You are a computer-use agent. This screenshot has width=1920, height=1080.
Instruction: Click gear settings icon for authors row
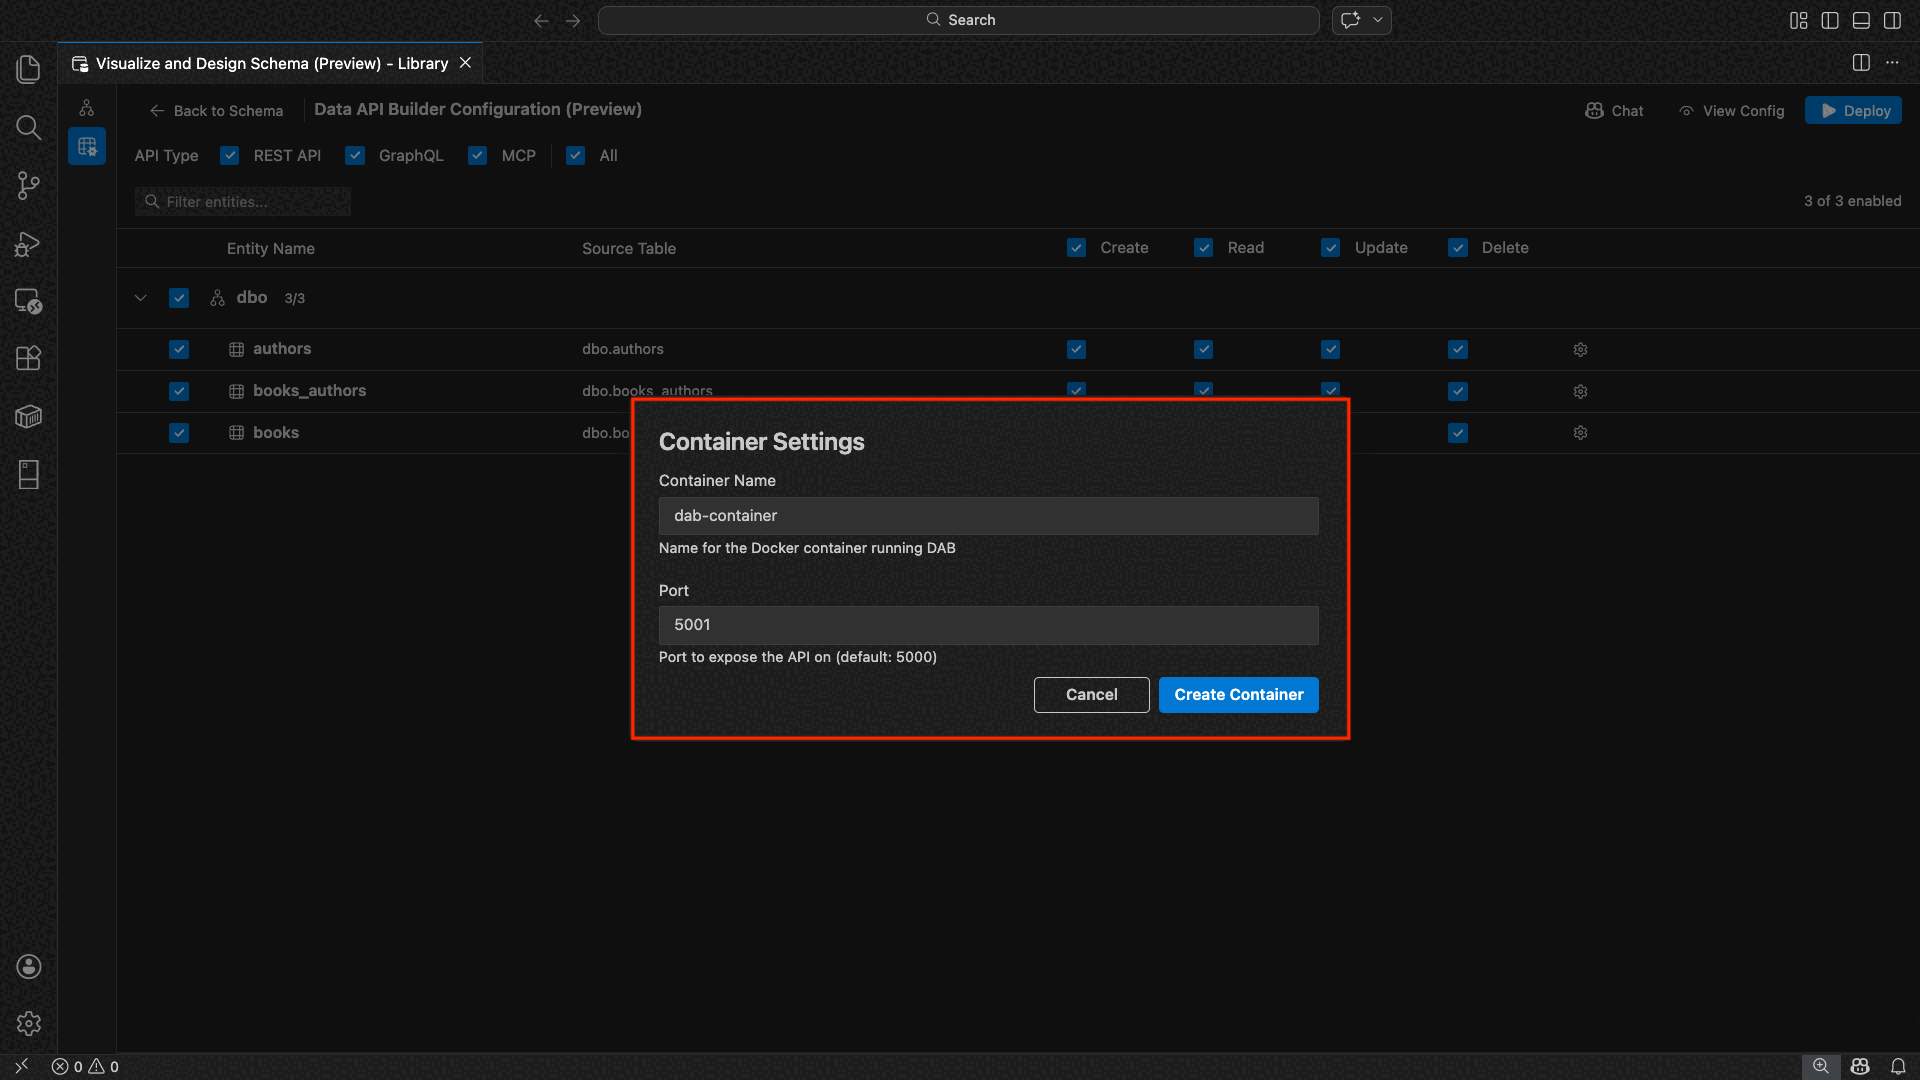pyautogui.click(x=1580, y=350)
